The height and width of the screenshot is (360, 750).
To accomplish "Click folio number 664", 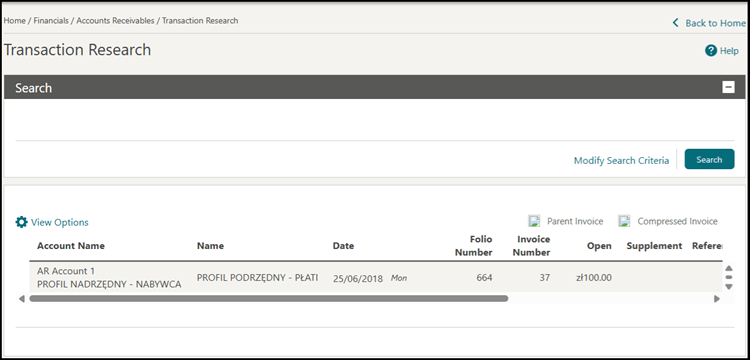I will click(x=484, y=277).
